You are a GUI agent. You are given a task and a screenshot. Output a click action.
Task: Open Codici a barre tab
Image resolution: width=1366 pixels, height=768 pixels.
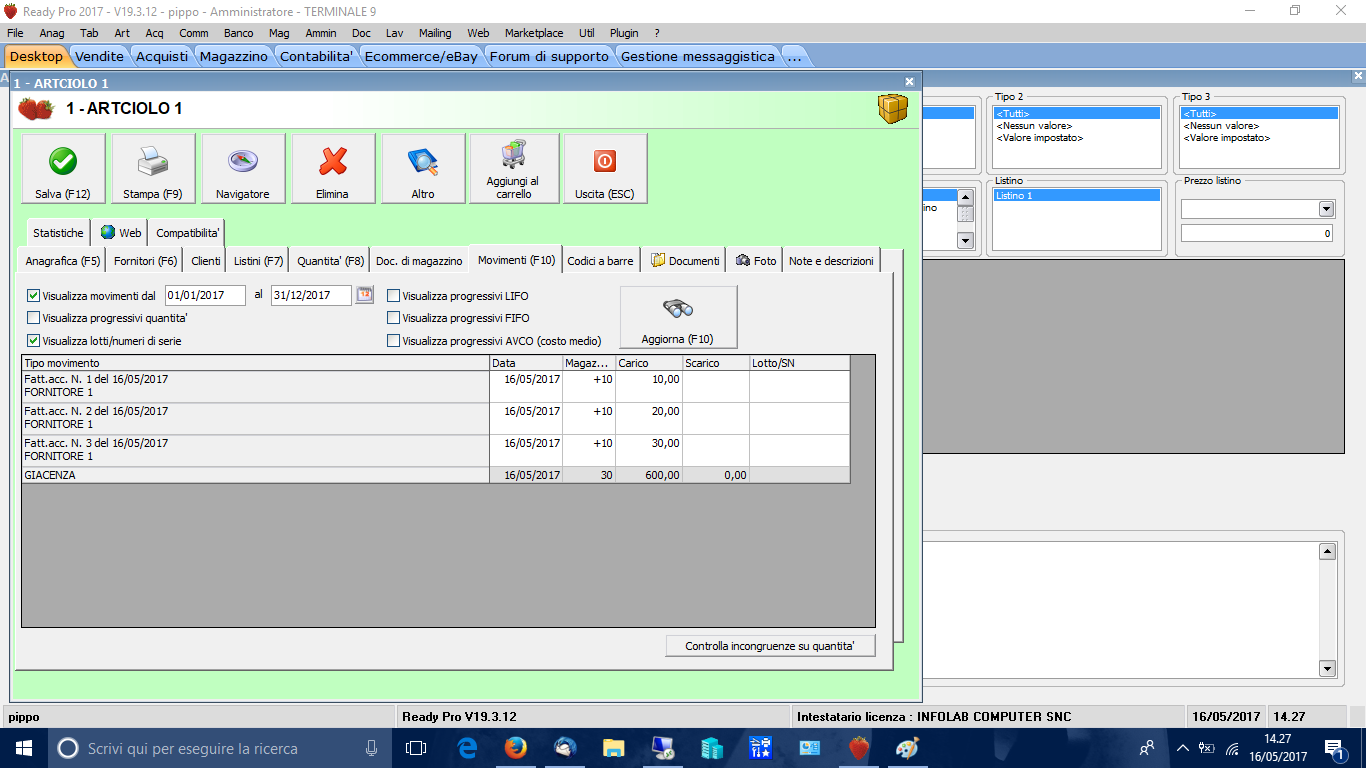click(600, 261)
